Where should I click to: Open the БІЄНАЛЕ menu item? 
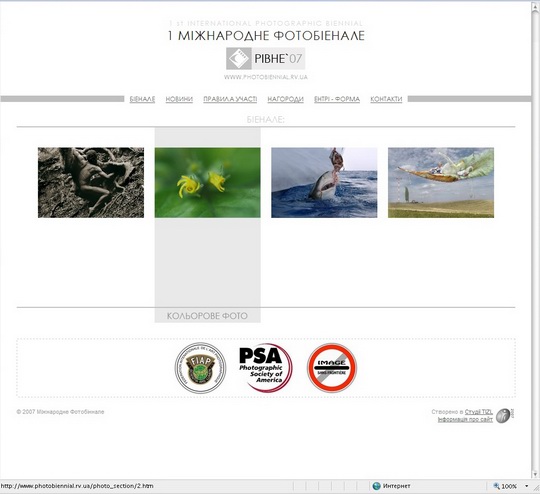tap(142, 99)
